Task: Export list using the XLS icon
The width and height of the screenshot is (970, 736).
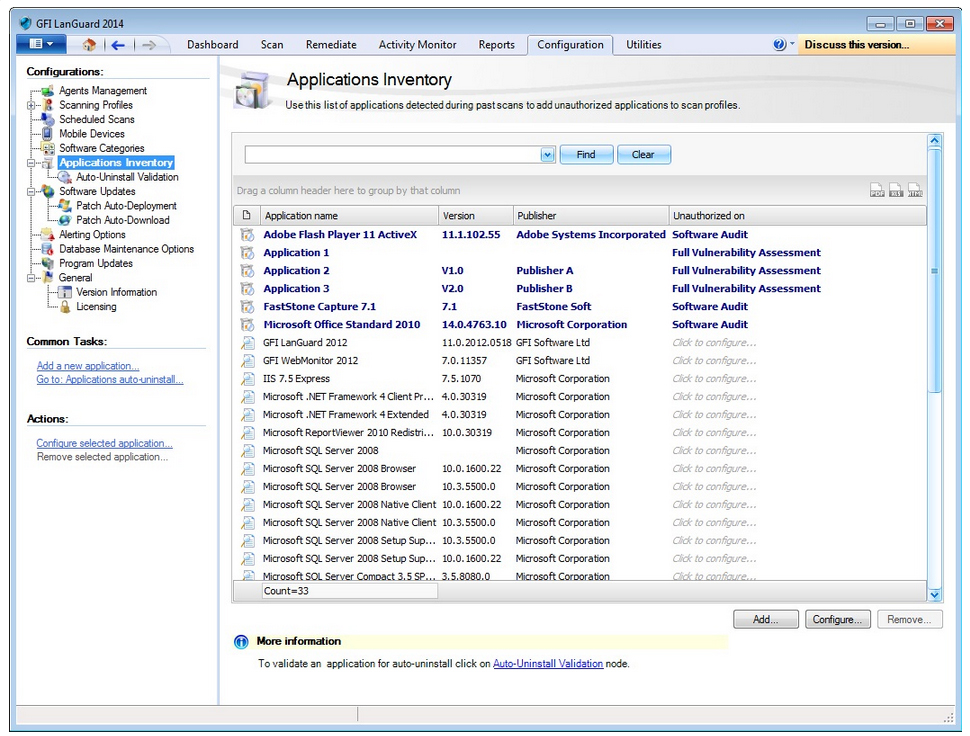Action: tap(896, 190)
